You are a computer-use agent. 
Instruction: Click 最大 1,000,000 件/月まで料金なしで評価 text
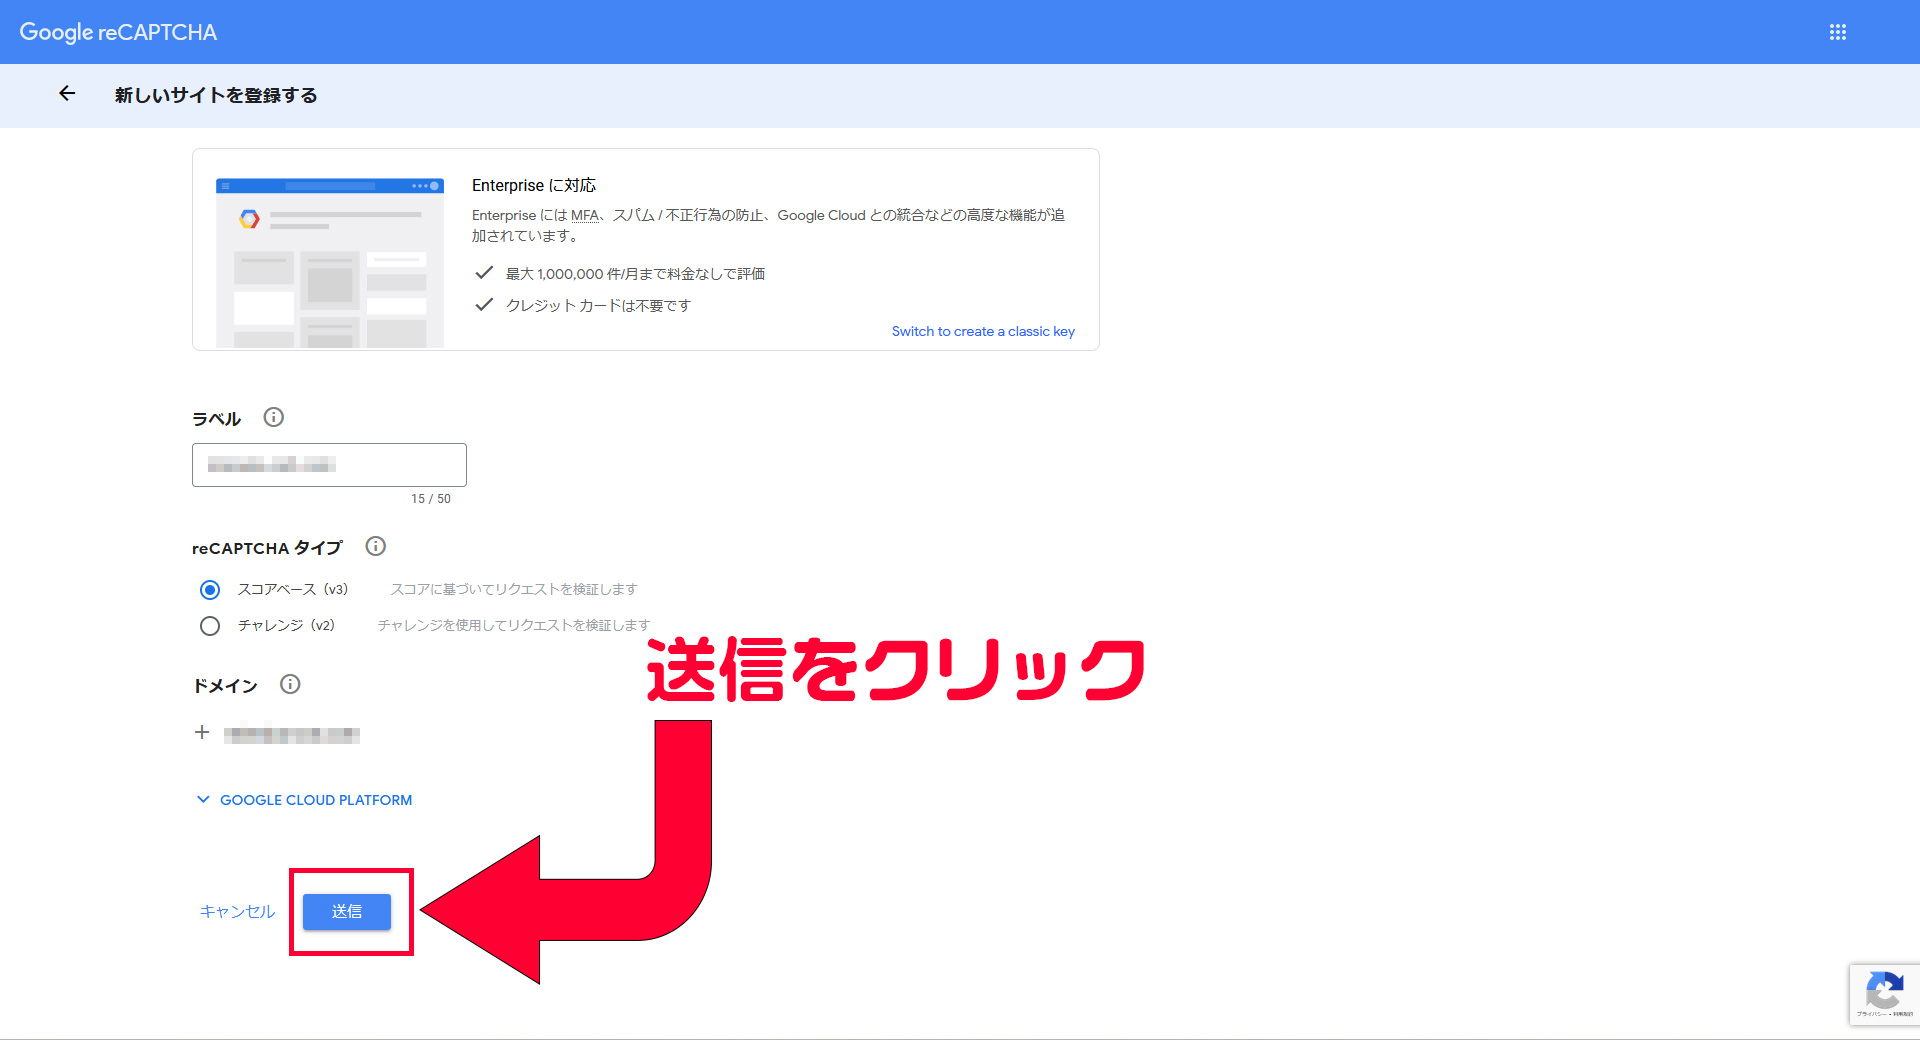(x=635, y=274)
